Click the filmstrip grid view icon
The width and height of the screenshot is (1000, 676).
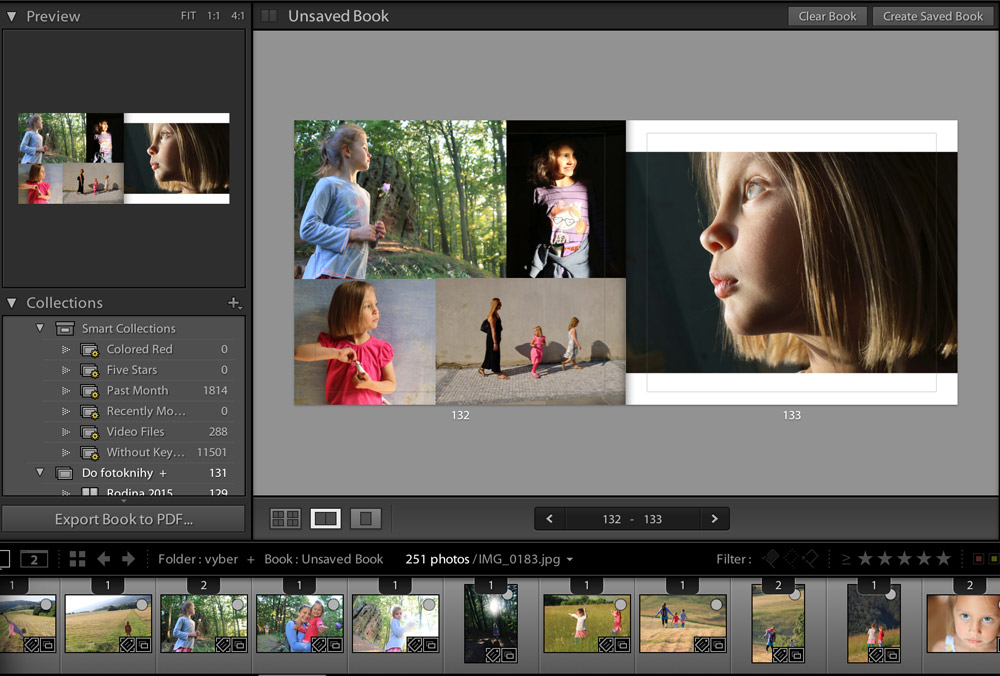point(77,559)
